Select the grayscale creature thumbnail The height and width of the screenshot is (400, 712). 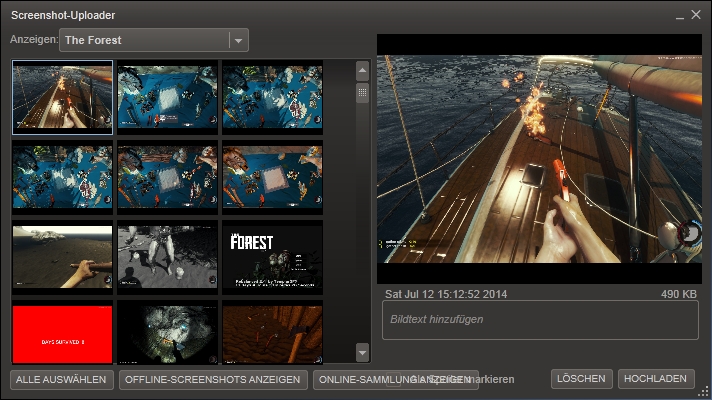(167, 256)
